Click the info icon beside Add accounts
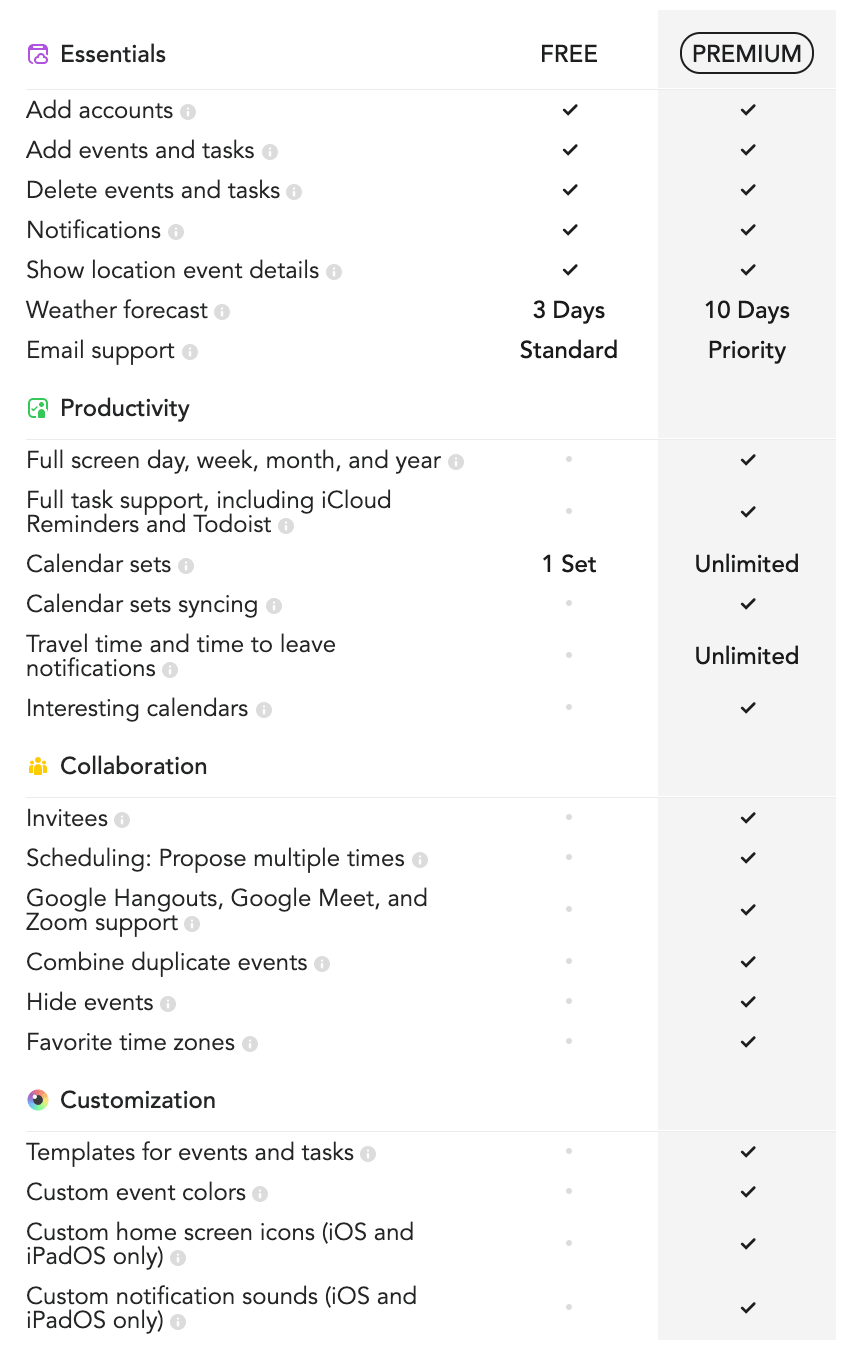The width and height of the screenshot is (846, 1350). [188, 111]
